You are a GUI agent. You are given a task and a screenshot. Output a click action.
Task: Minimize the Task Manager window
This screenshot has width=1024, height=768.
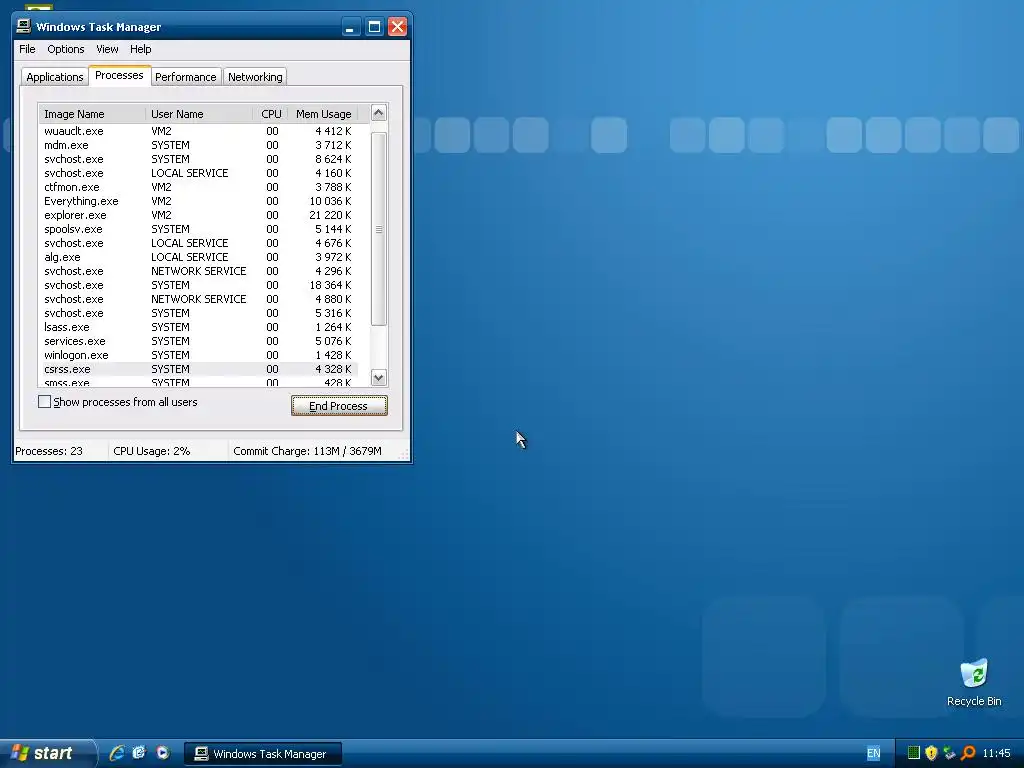tap(351, 27)
